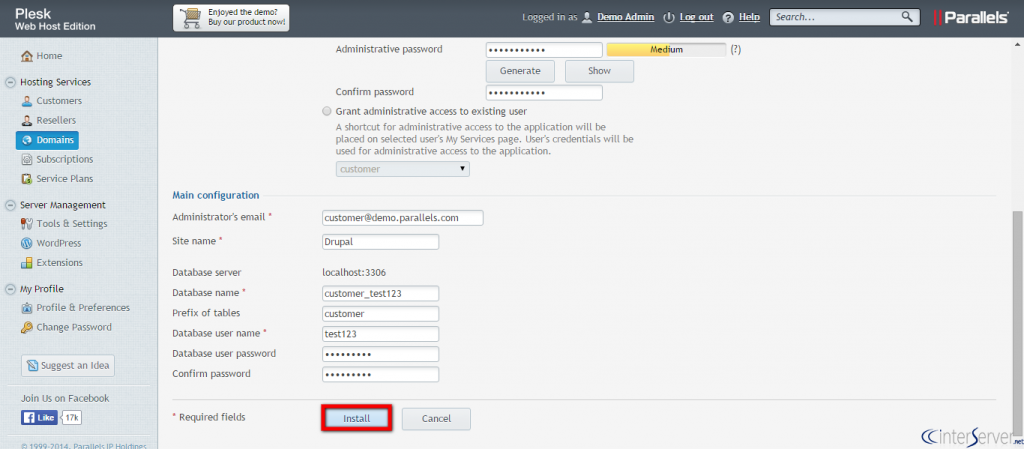Click the Service Plans icon
Image resolution: width=1024 pixels, height=449 pixels.
27,179
